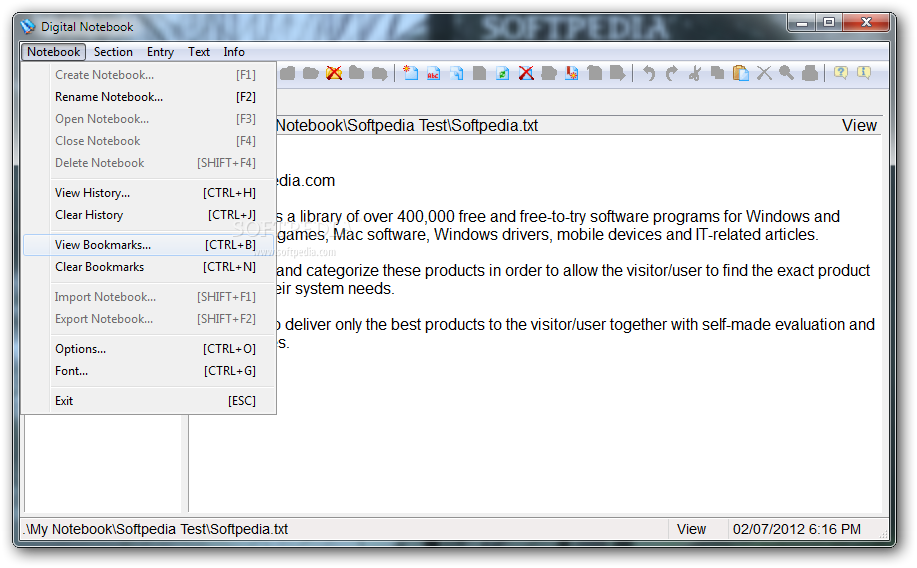The height and width of the screenshot is (568, 917).
Task: Click the text 'and categorize these products'
Action: pyautogui.click(x=381, y=270)
